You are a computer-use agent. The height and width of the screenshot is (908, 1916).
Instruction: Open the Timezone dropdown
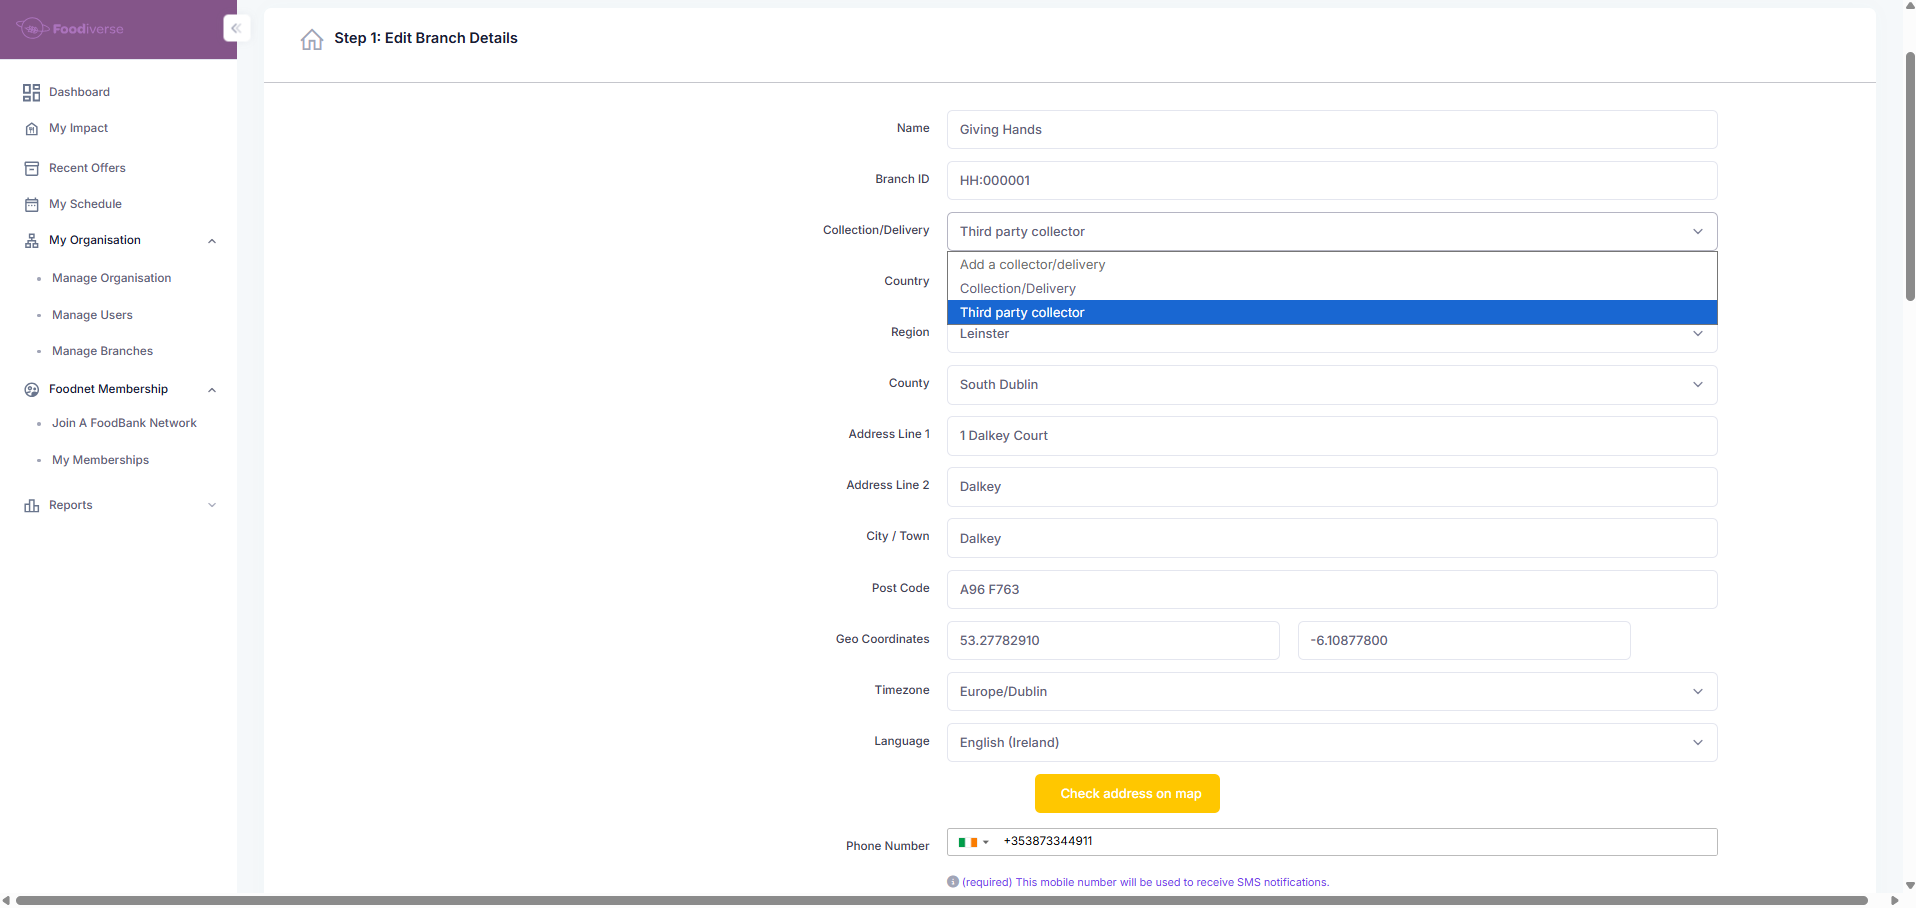tap(1331, 692)
